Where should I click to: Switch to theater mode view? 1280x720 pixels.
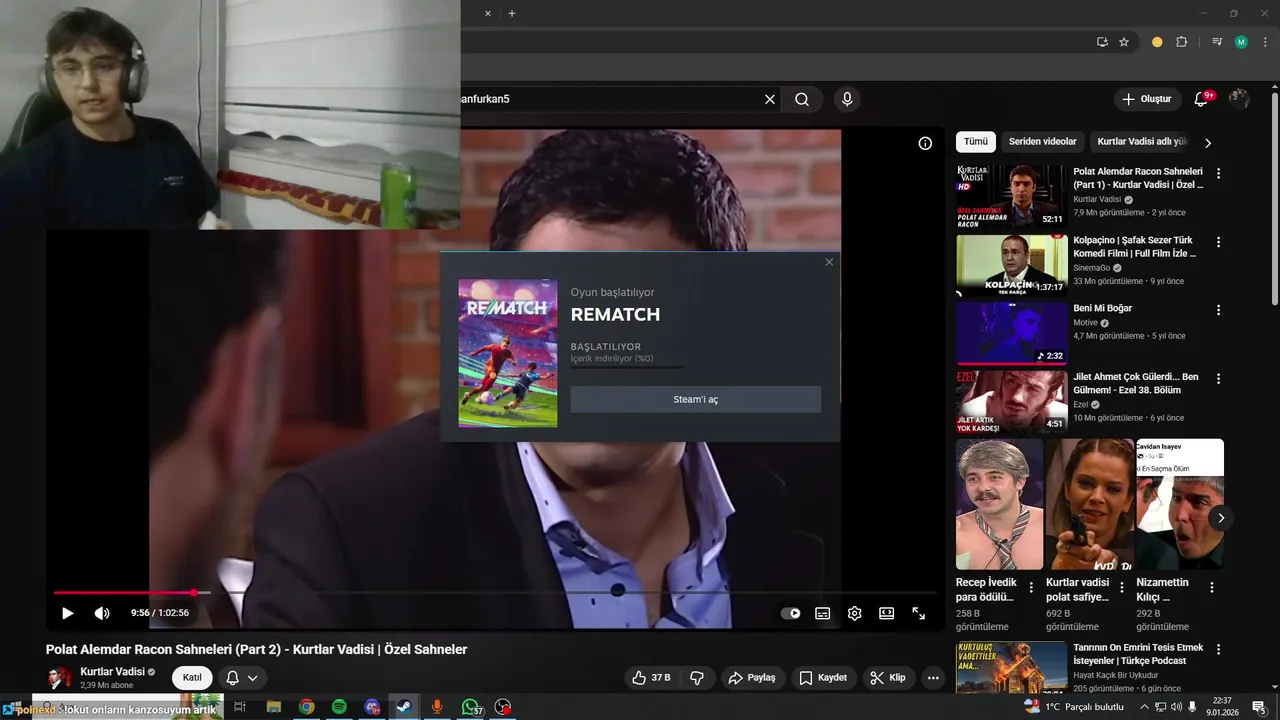coord(886,613)
